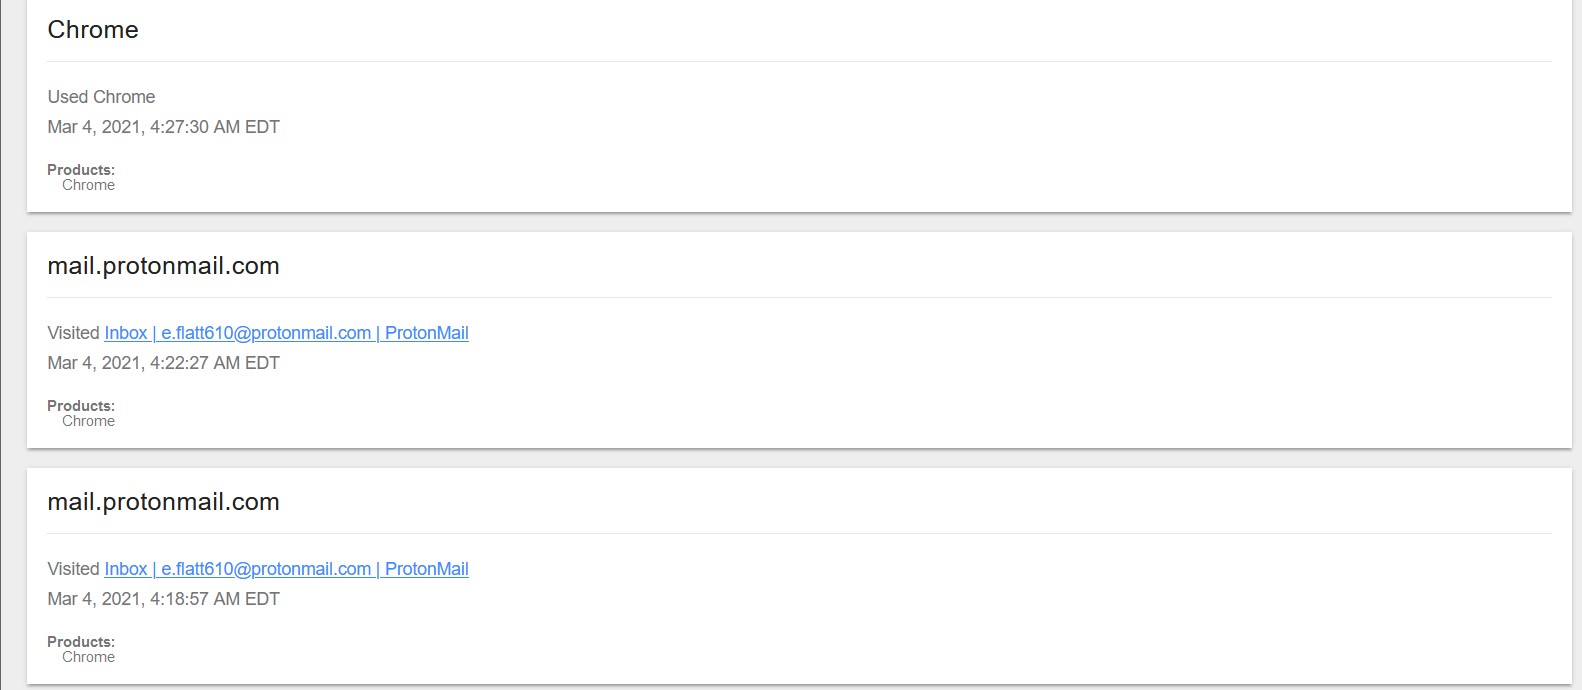Click the 'Visited' word in the 4:22:27 AM entry

pyautogui.click(x=73, y=333)
